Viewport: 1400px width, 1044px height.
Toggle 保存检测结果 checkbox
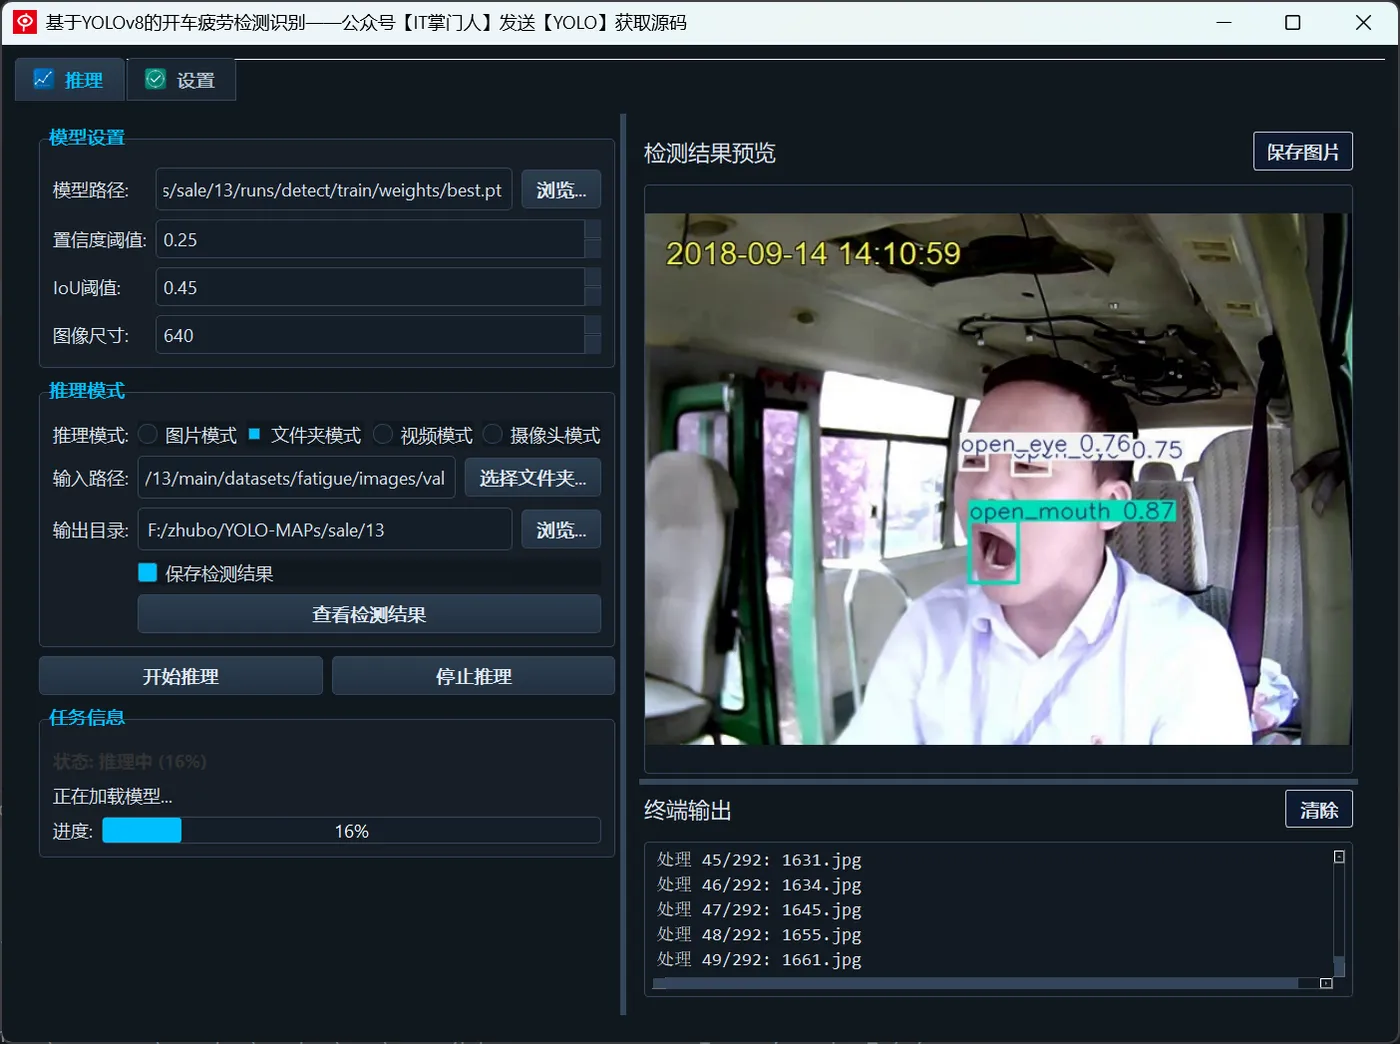click(148, 573)
